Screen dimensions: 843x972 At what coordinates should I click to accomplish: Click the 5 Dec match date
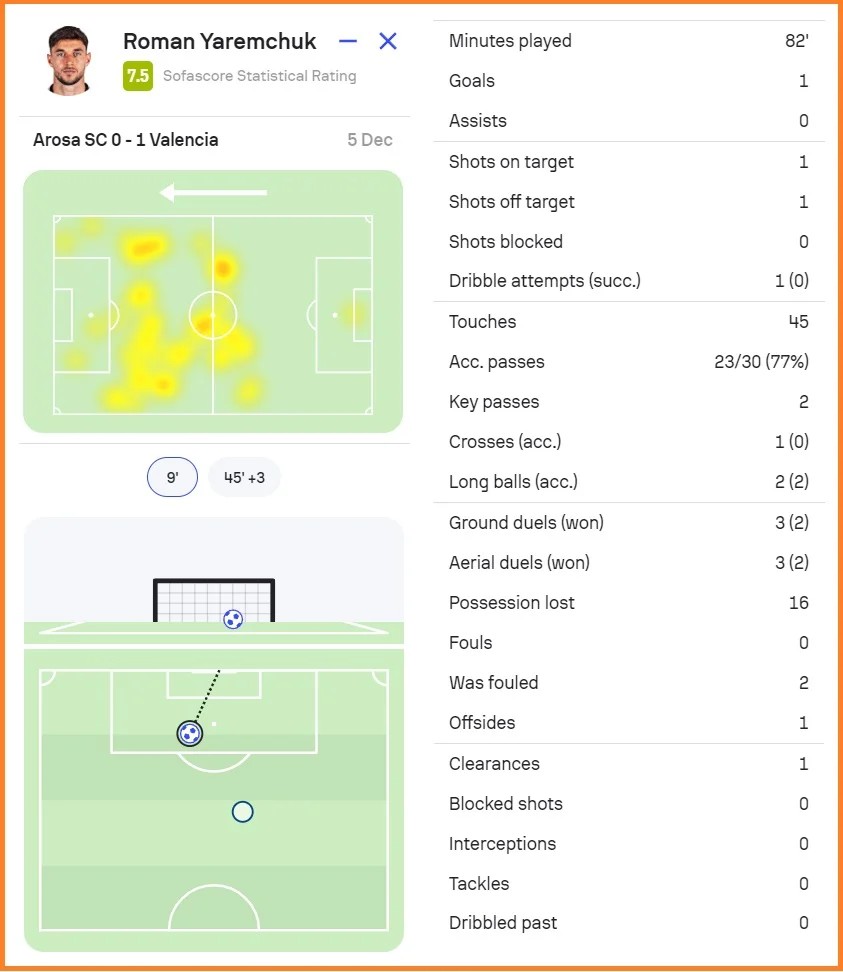click(x=370, y=140)
